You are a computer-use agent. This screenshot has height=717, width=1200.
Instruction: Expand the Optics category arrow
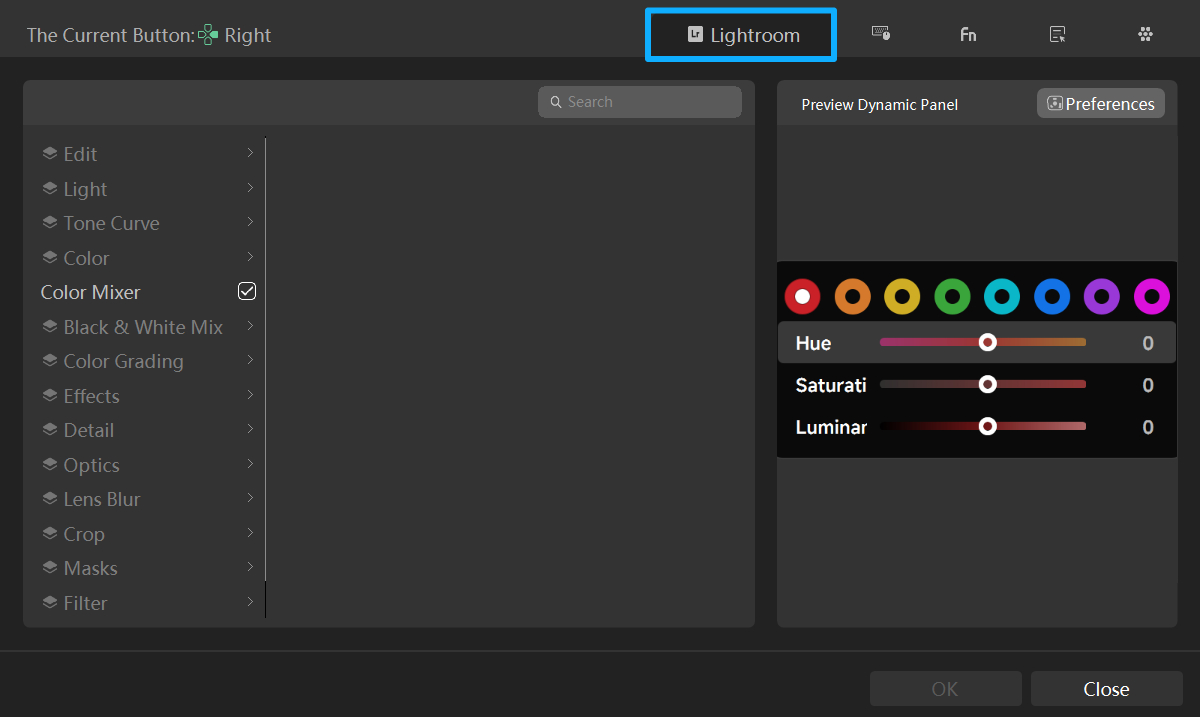(249, 464)
